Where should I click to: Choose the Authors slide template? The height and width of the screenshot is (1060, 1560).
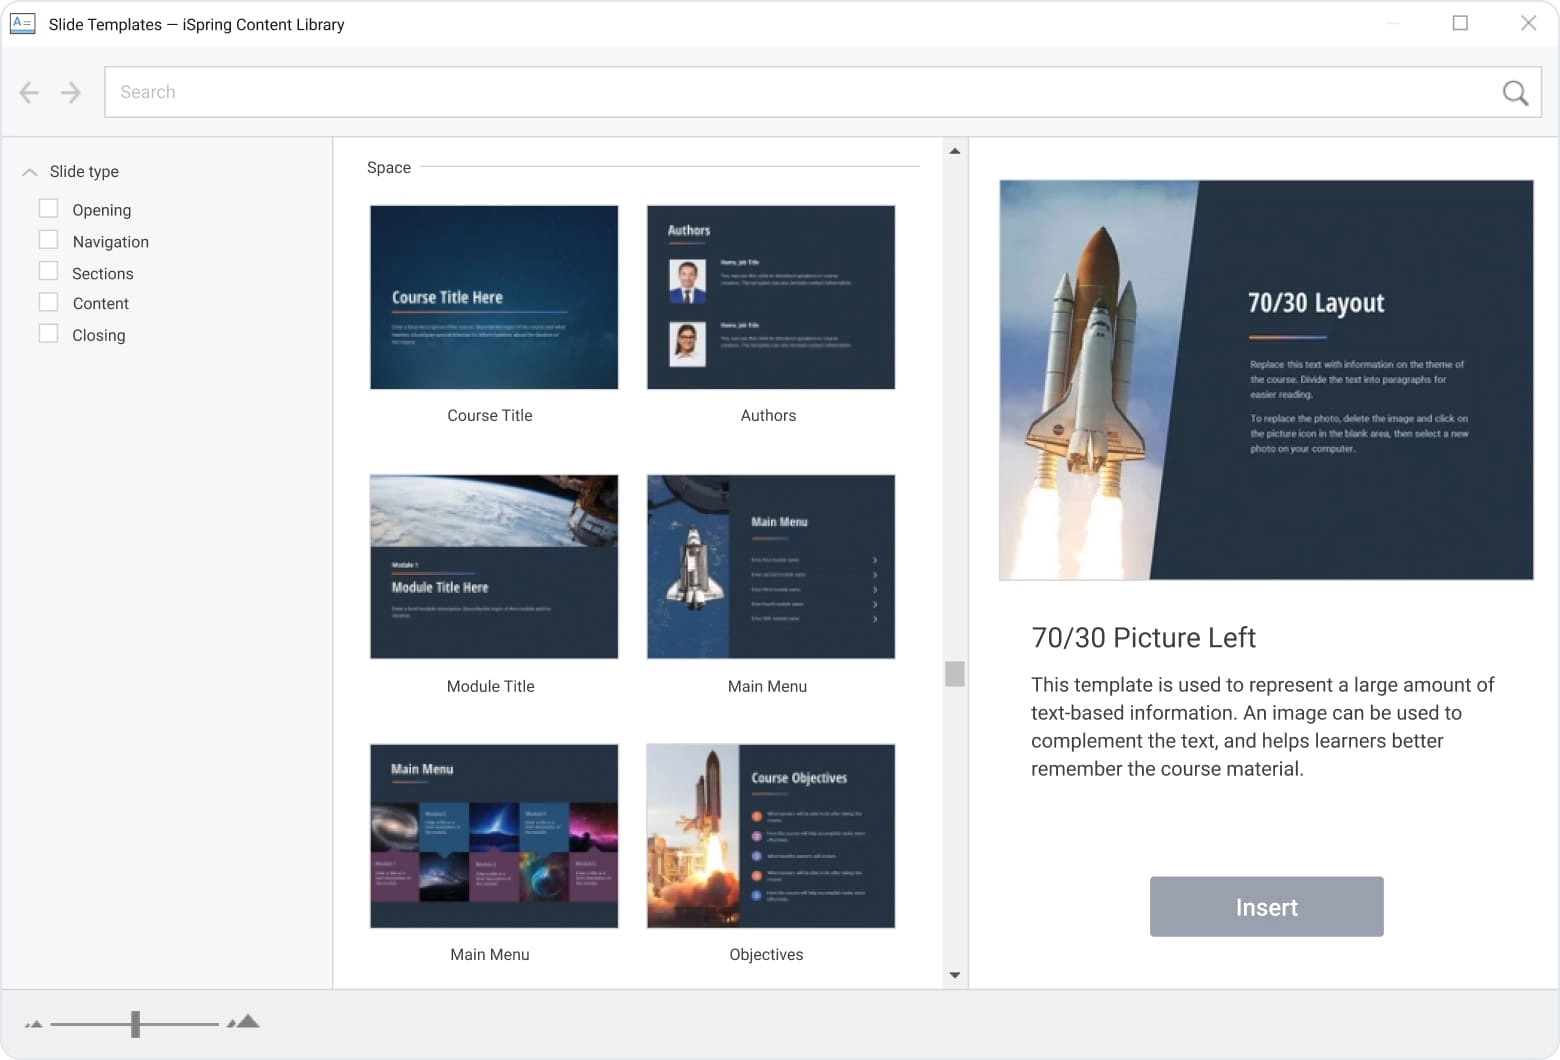point(771,298)
